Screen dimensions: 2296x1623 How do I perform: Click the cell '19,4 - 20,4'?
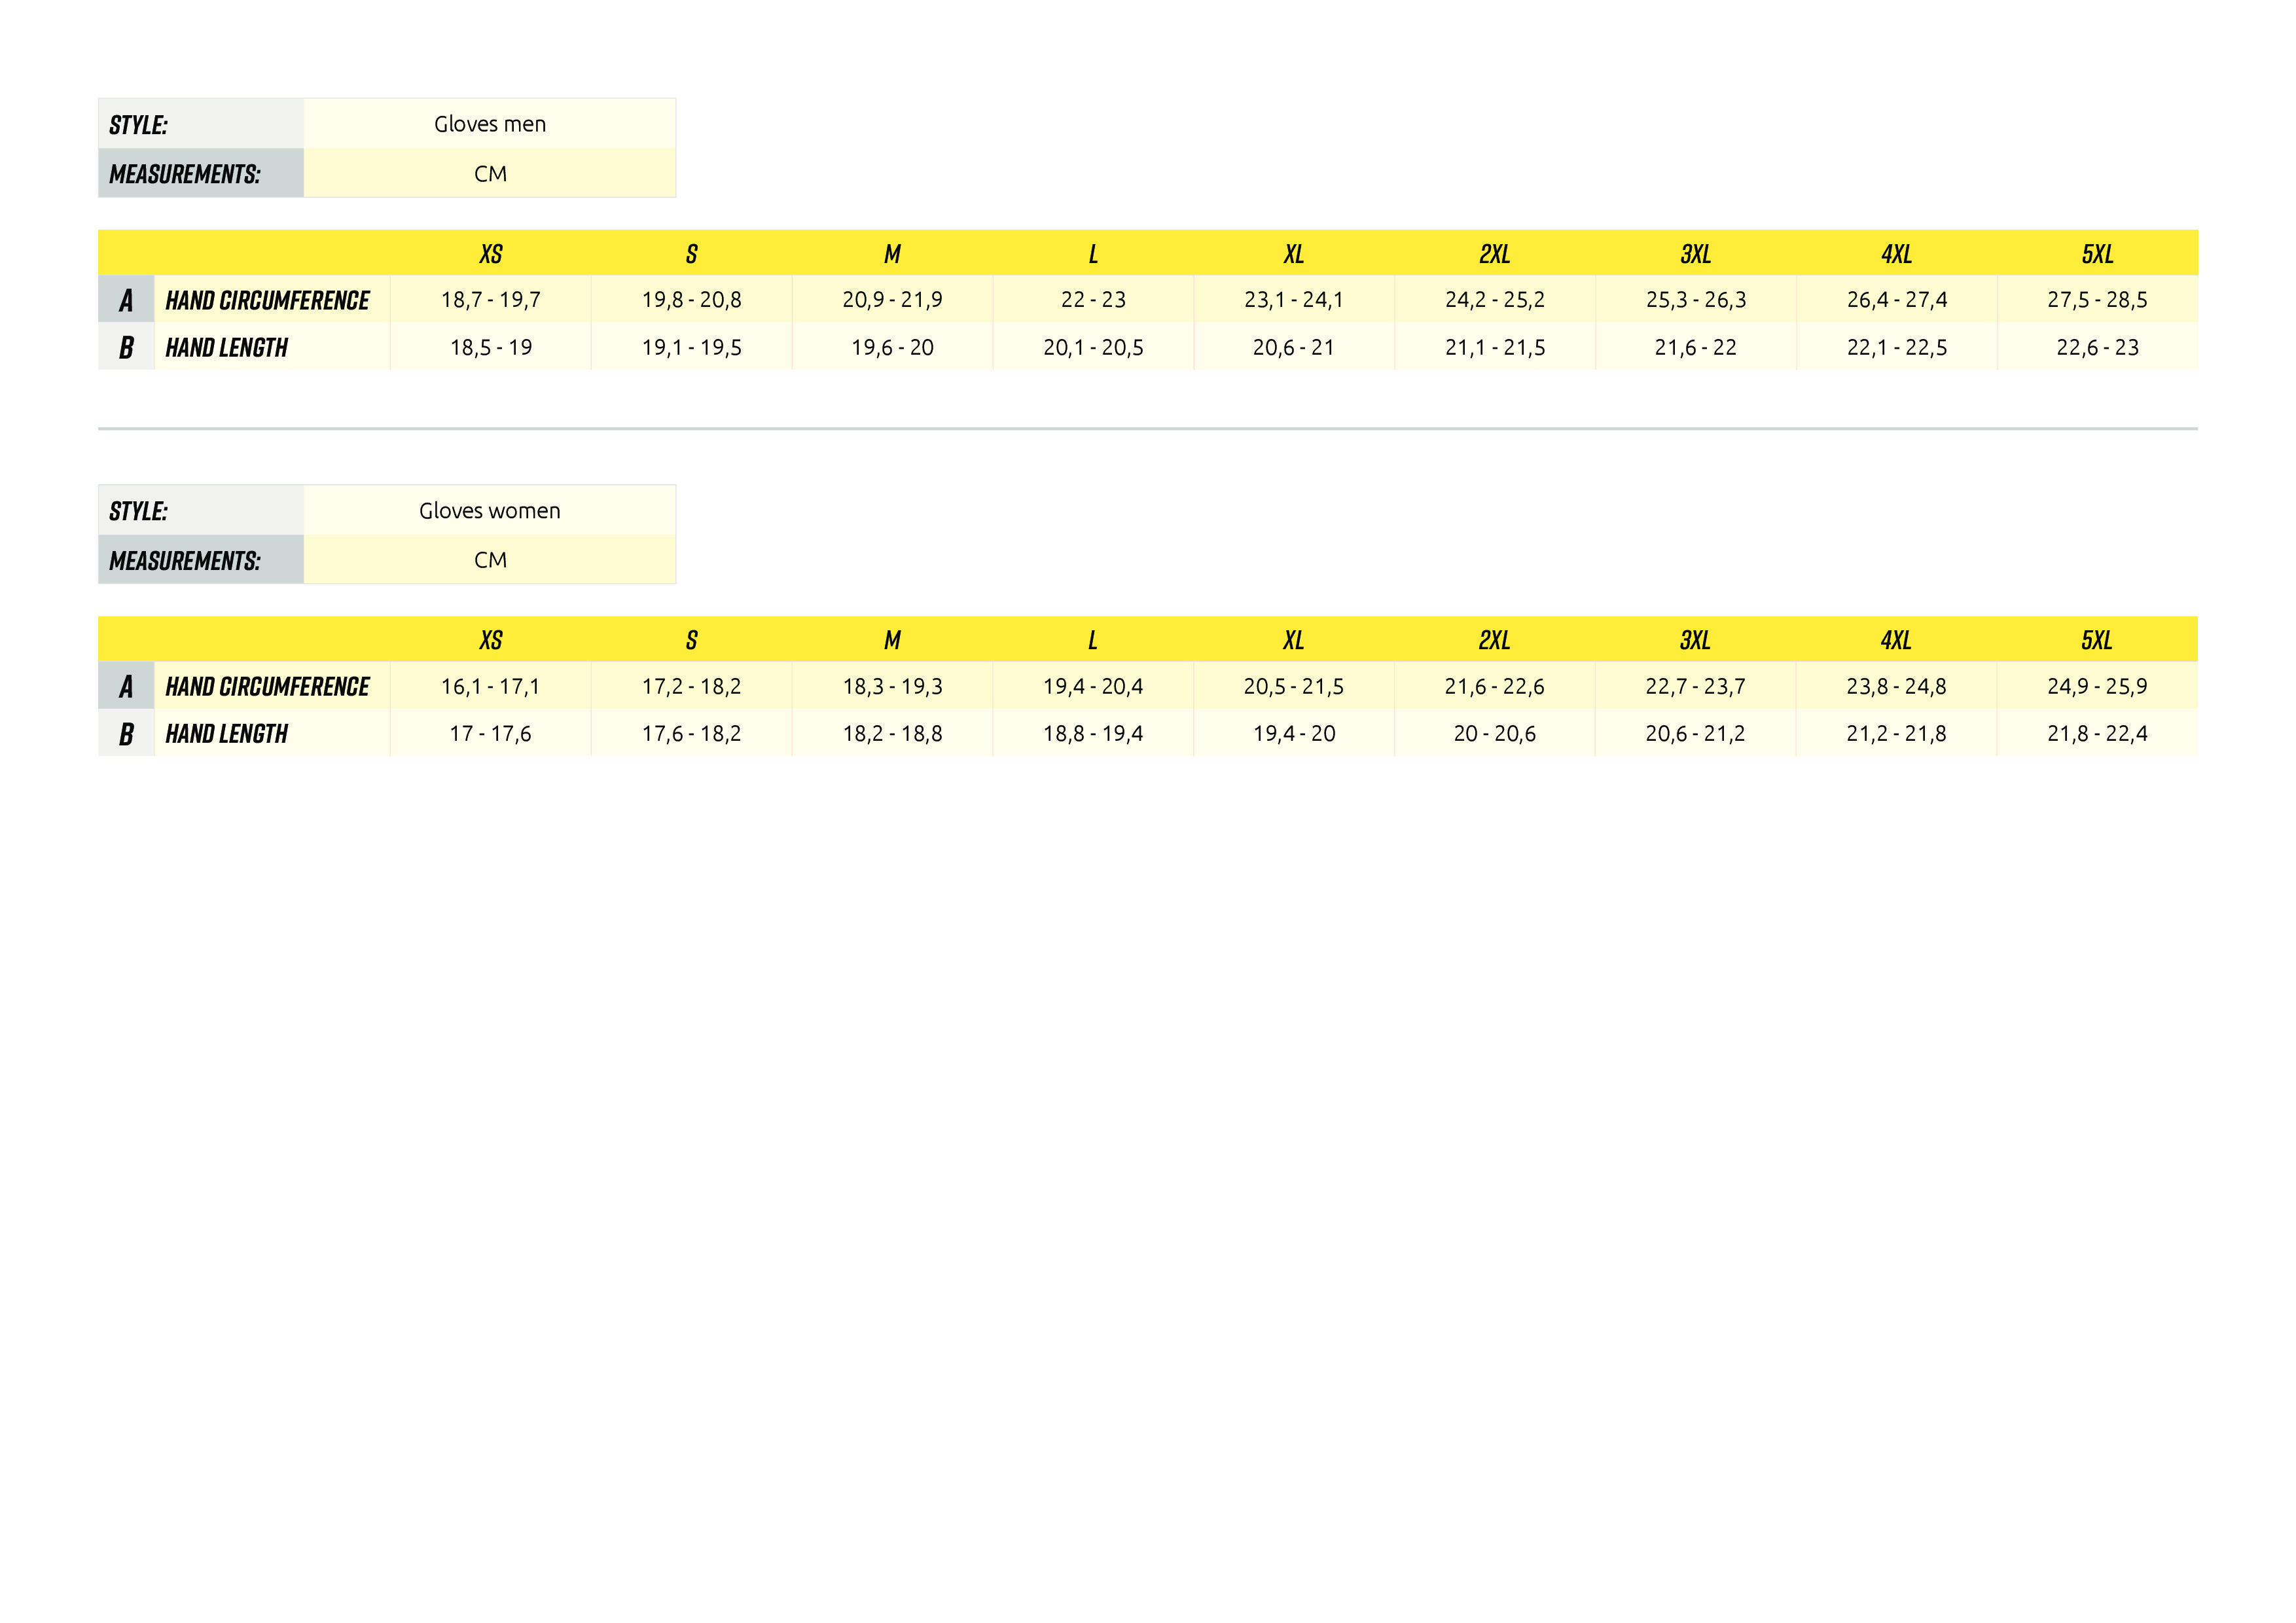(x=1093, y=686)
